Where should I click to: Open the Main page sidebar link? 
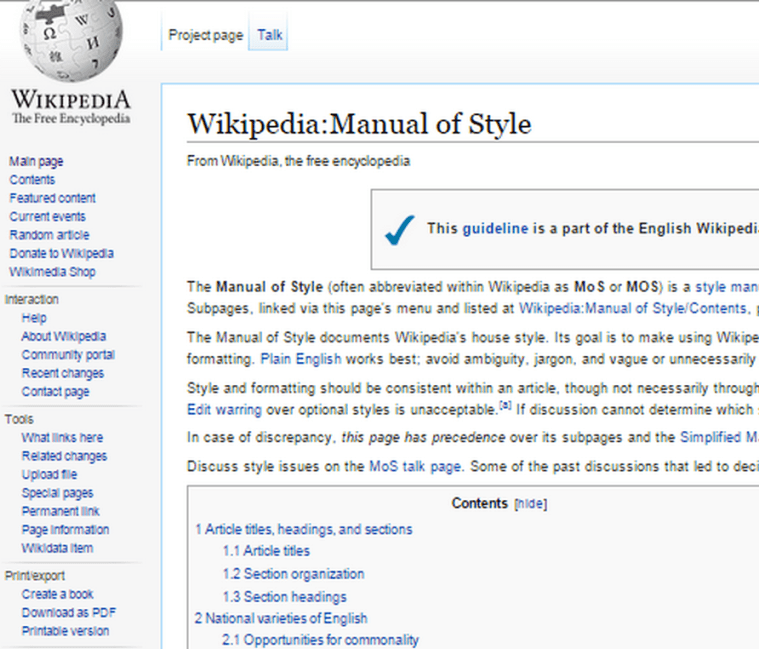pyautogui.click(x=36, y=161)
